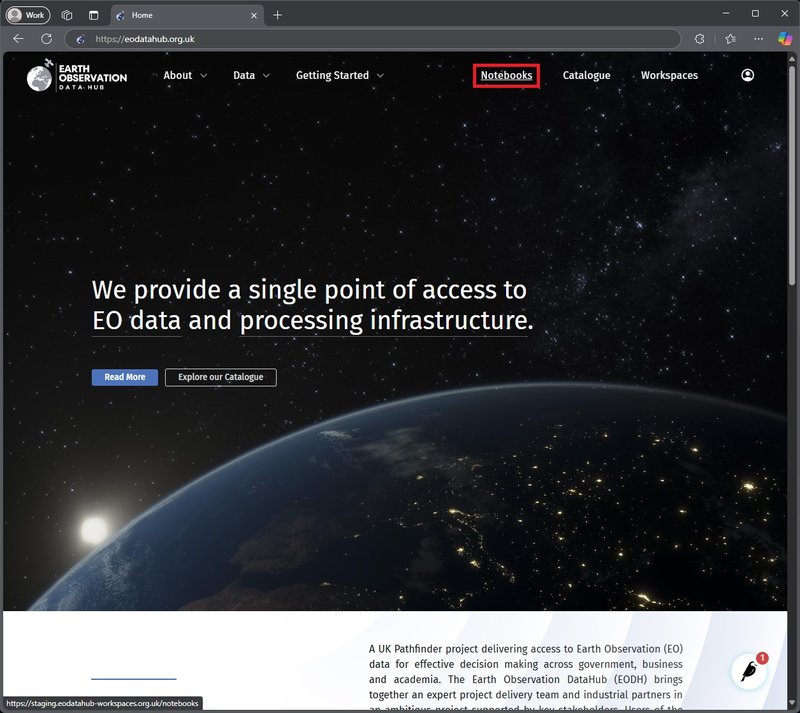The height and width of the screenshot is (713, 800).
Task: Click the browser back arrow
Action: tap(18, 39)
